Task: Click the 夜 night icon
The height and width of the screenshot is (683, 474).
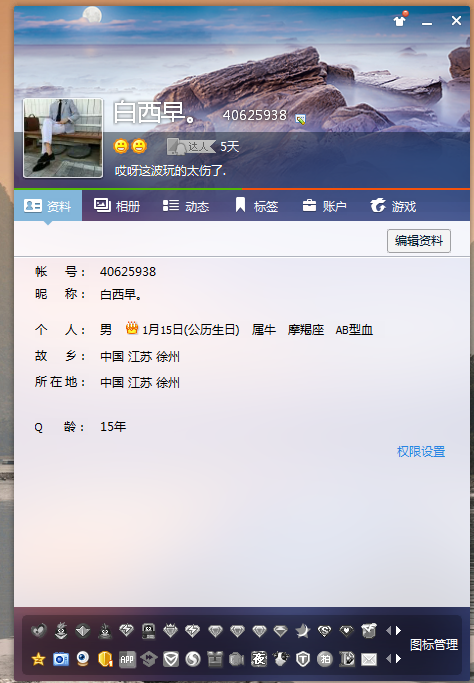Action: tap(259, 659)
